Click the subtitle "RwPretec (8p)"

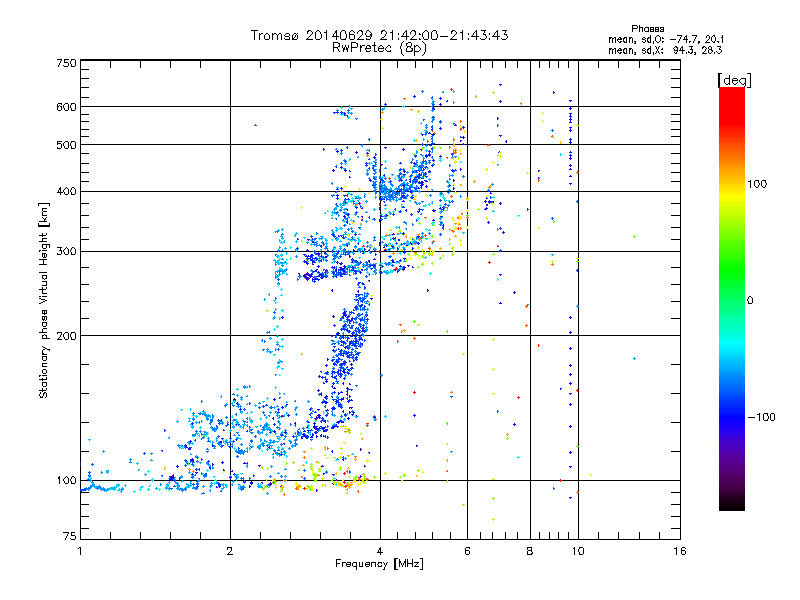coord(379,48)
